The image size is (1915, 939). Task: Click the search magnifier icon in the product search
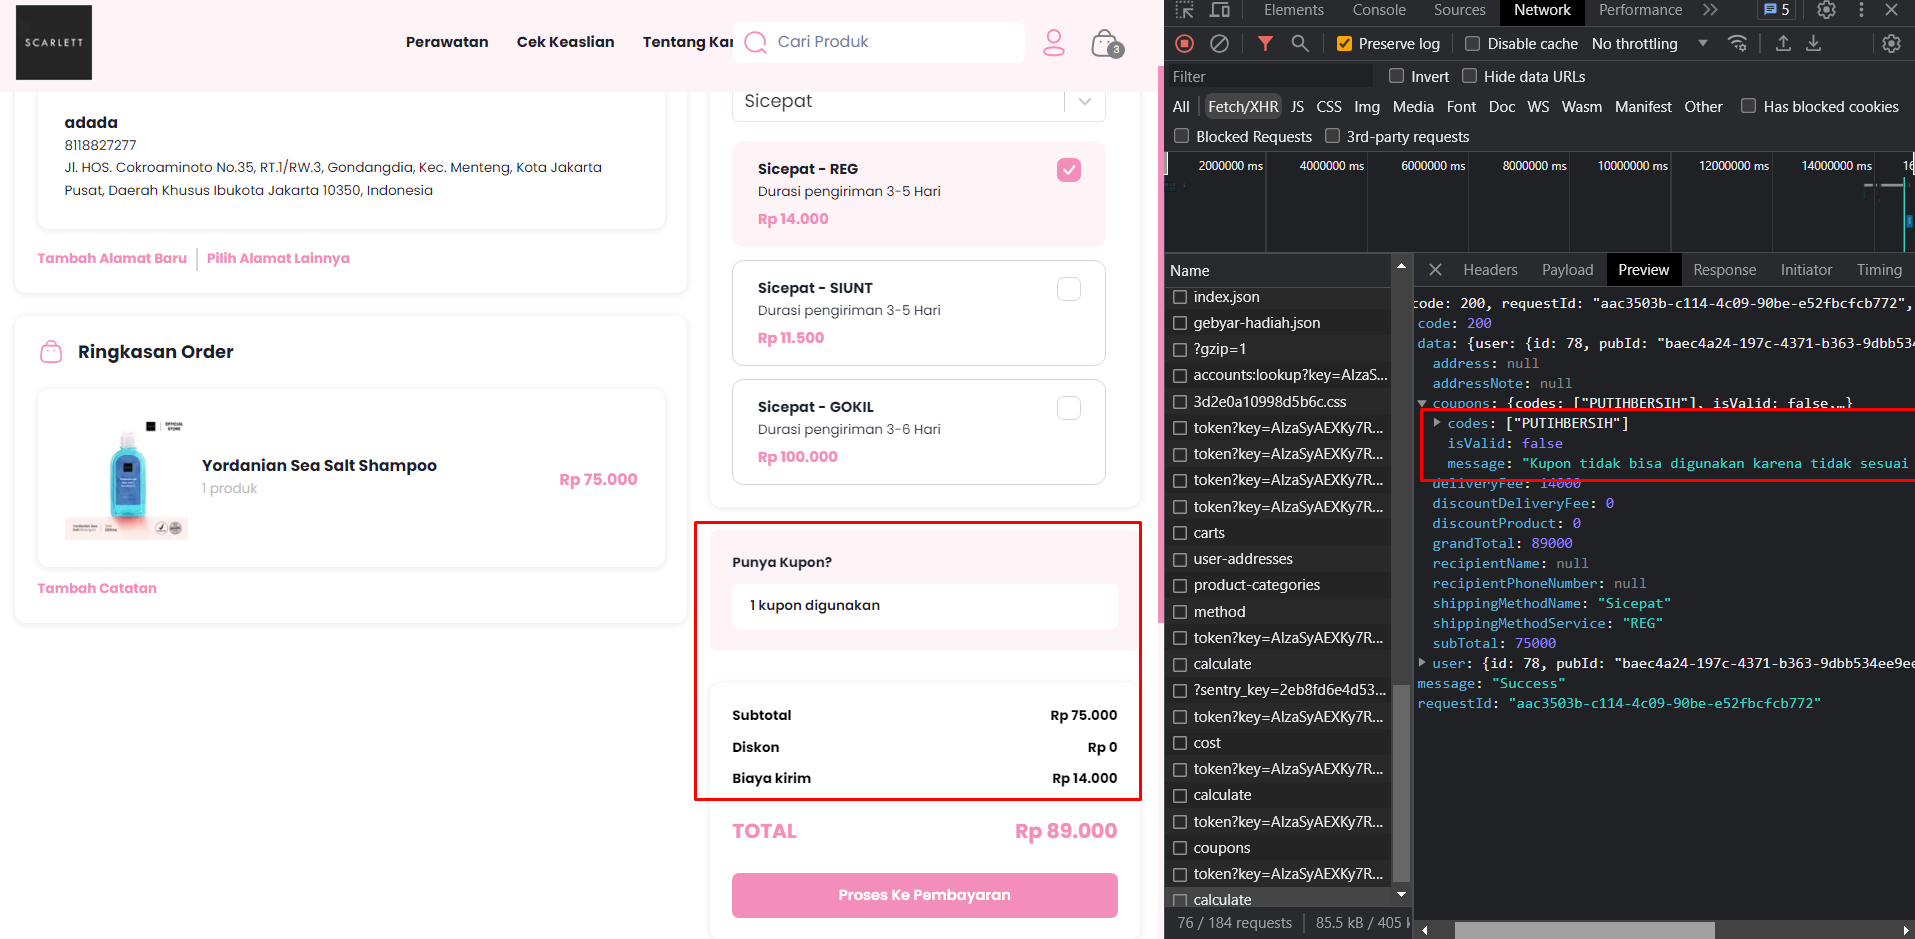tap(756, 42)
